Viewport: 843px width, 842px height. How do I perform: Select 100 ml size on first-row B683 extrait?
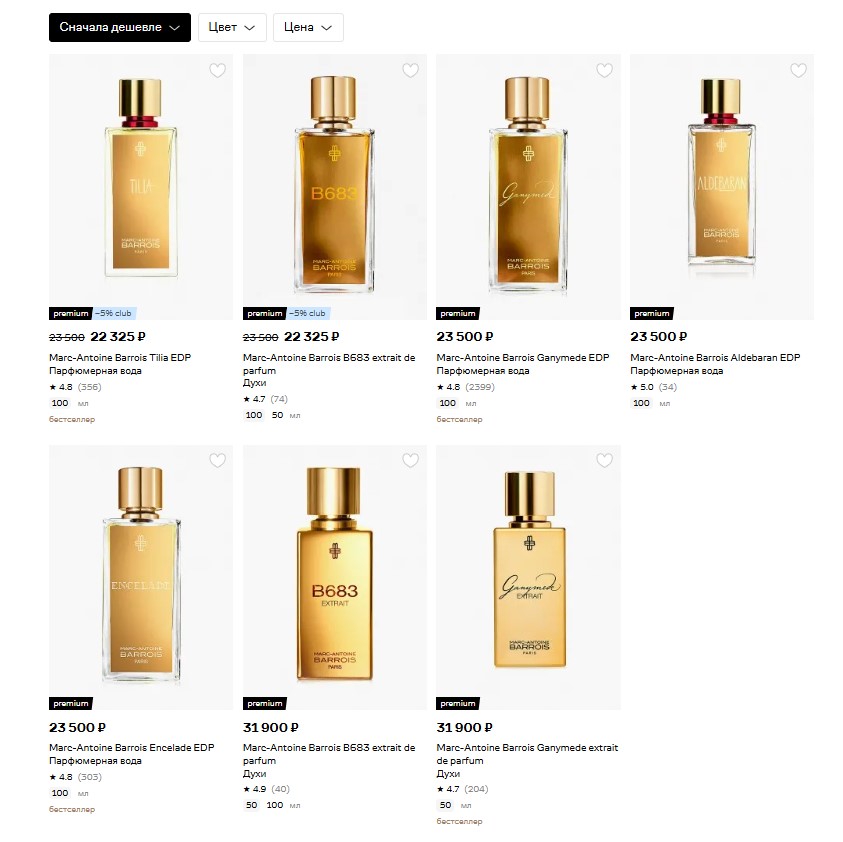pos(254,415)
